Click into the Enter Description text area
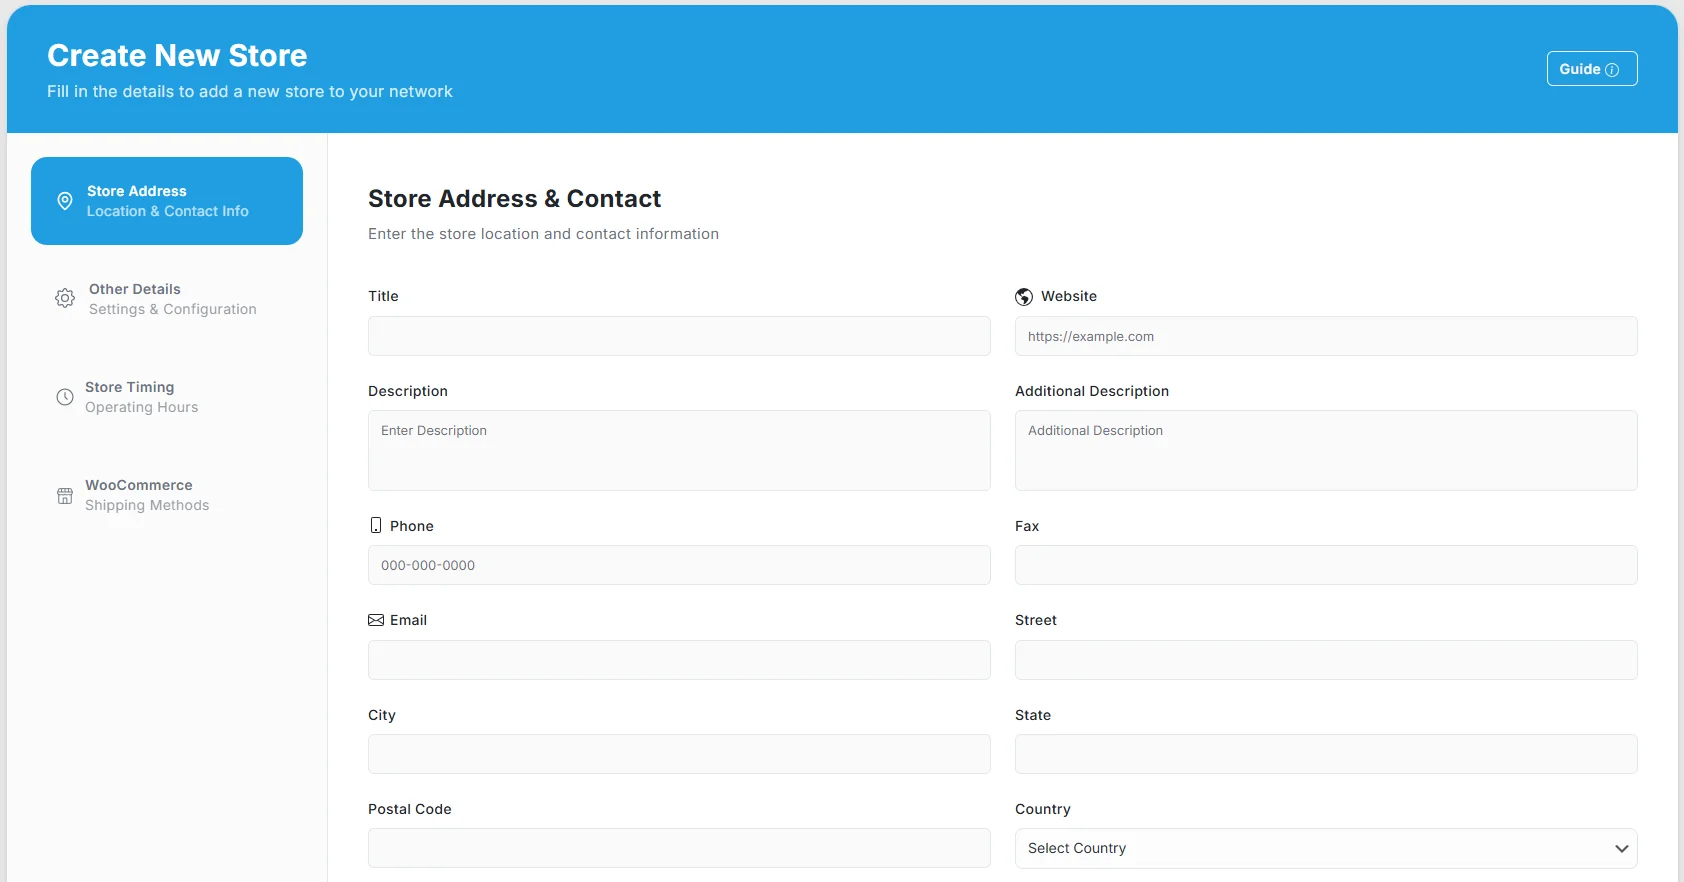 [x=679, y=450]
